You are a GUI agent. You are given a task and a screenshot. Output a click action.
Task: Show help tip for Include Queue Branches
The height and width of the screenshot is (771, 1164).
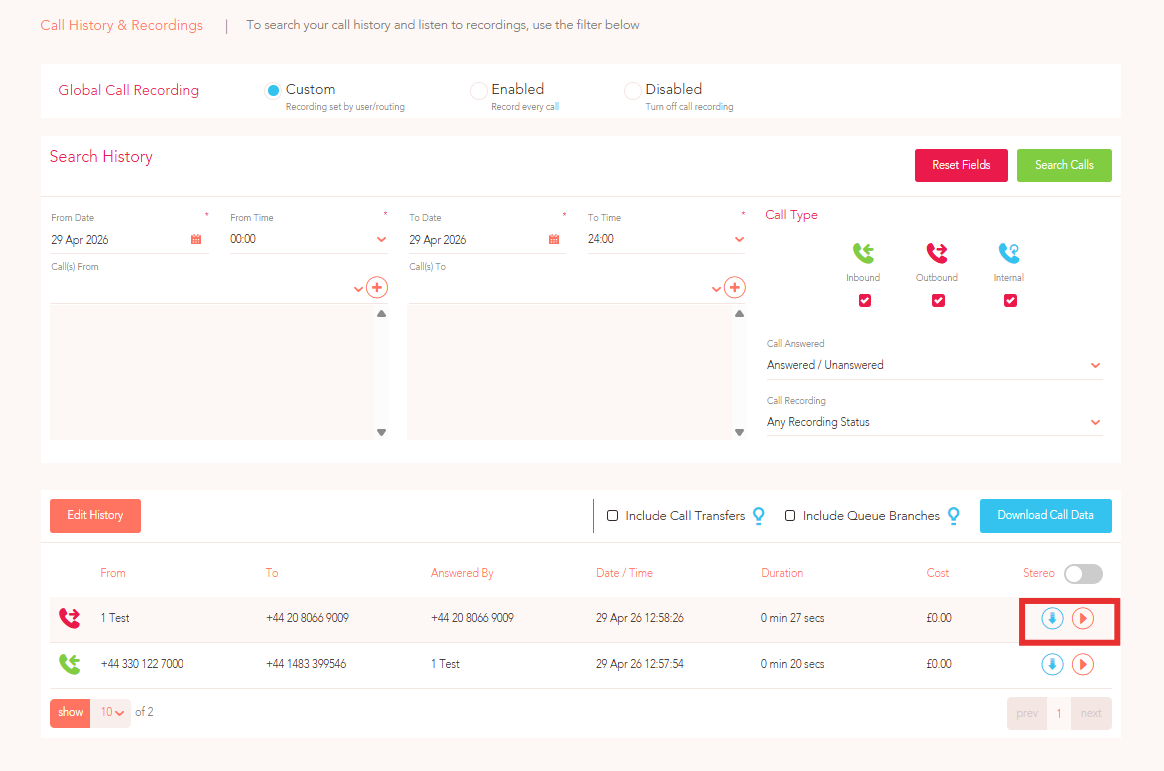click(x=954, y=516)
